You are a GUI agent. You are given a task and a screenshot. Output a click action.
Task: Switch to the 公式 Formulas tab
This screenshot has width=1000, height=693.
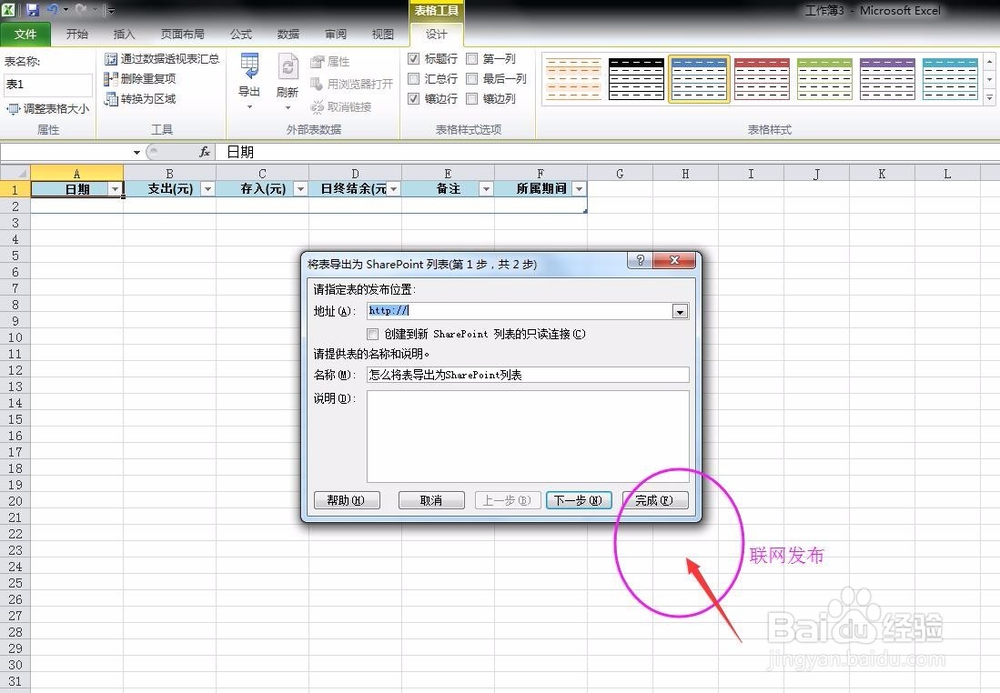coord(240,34)
